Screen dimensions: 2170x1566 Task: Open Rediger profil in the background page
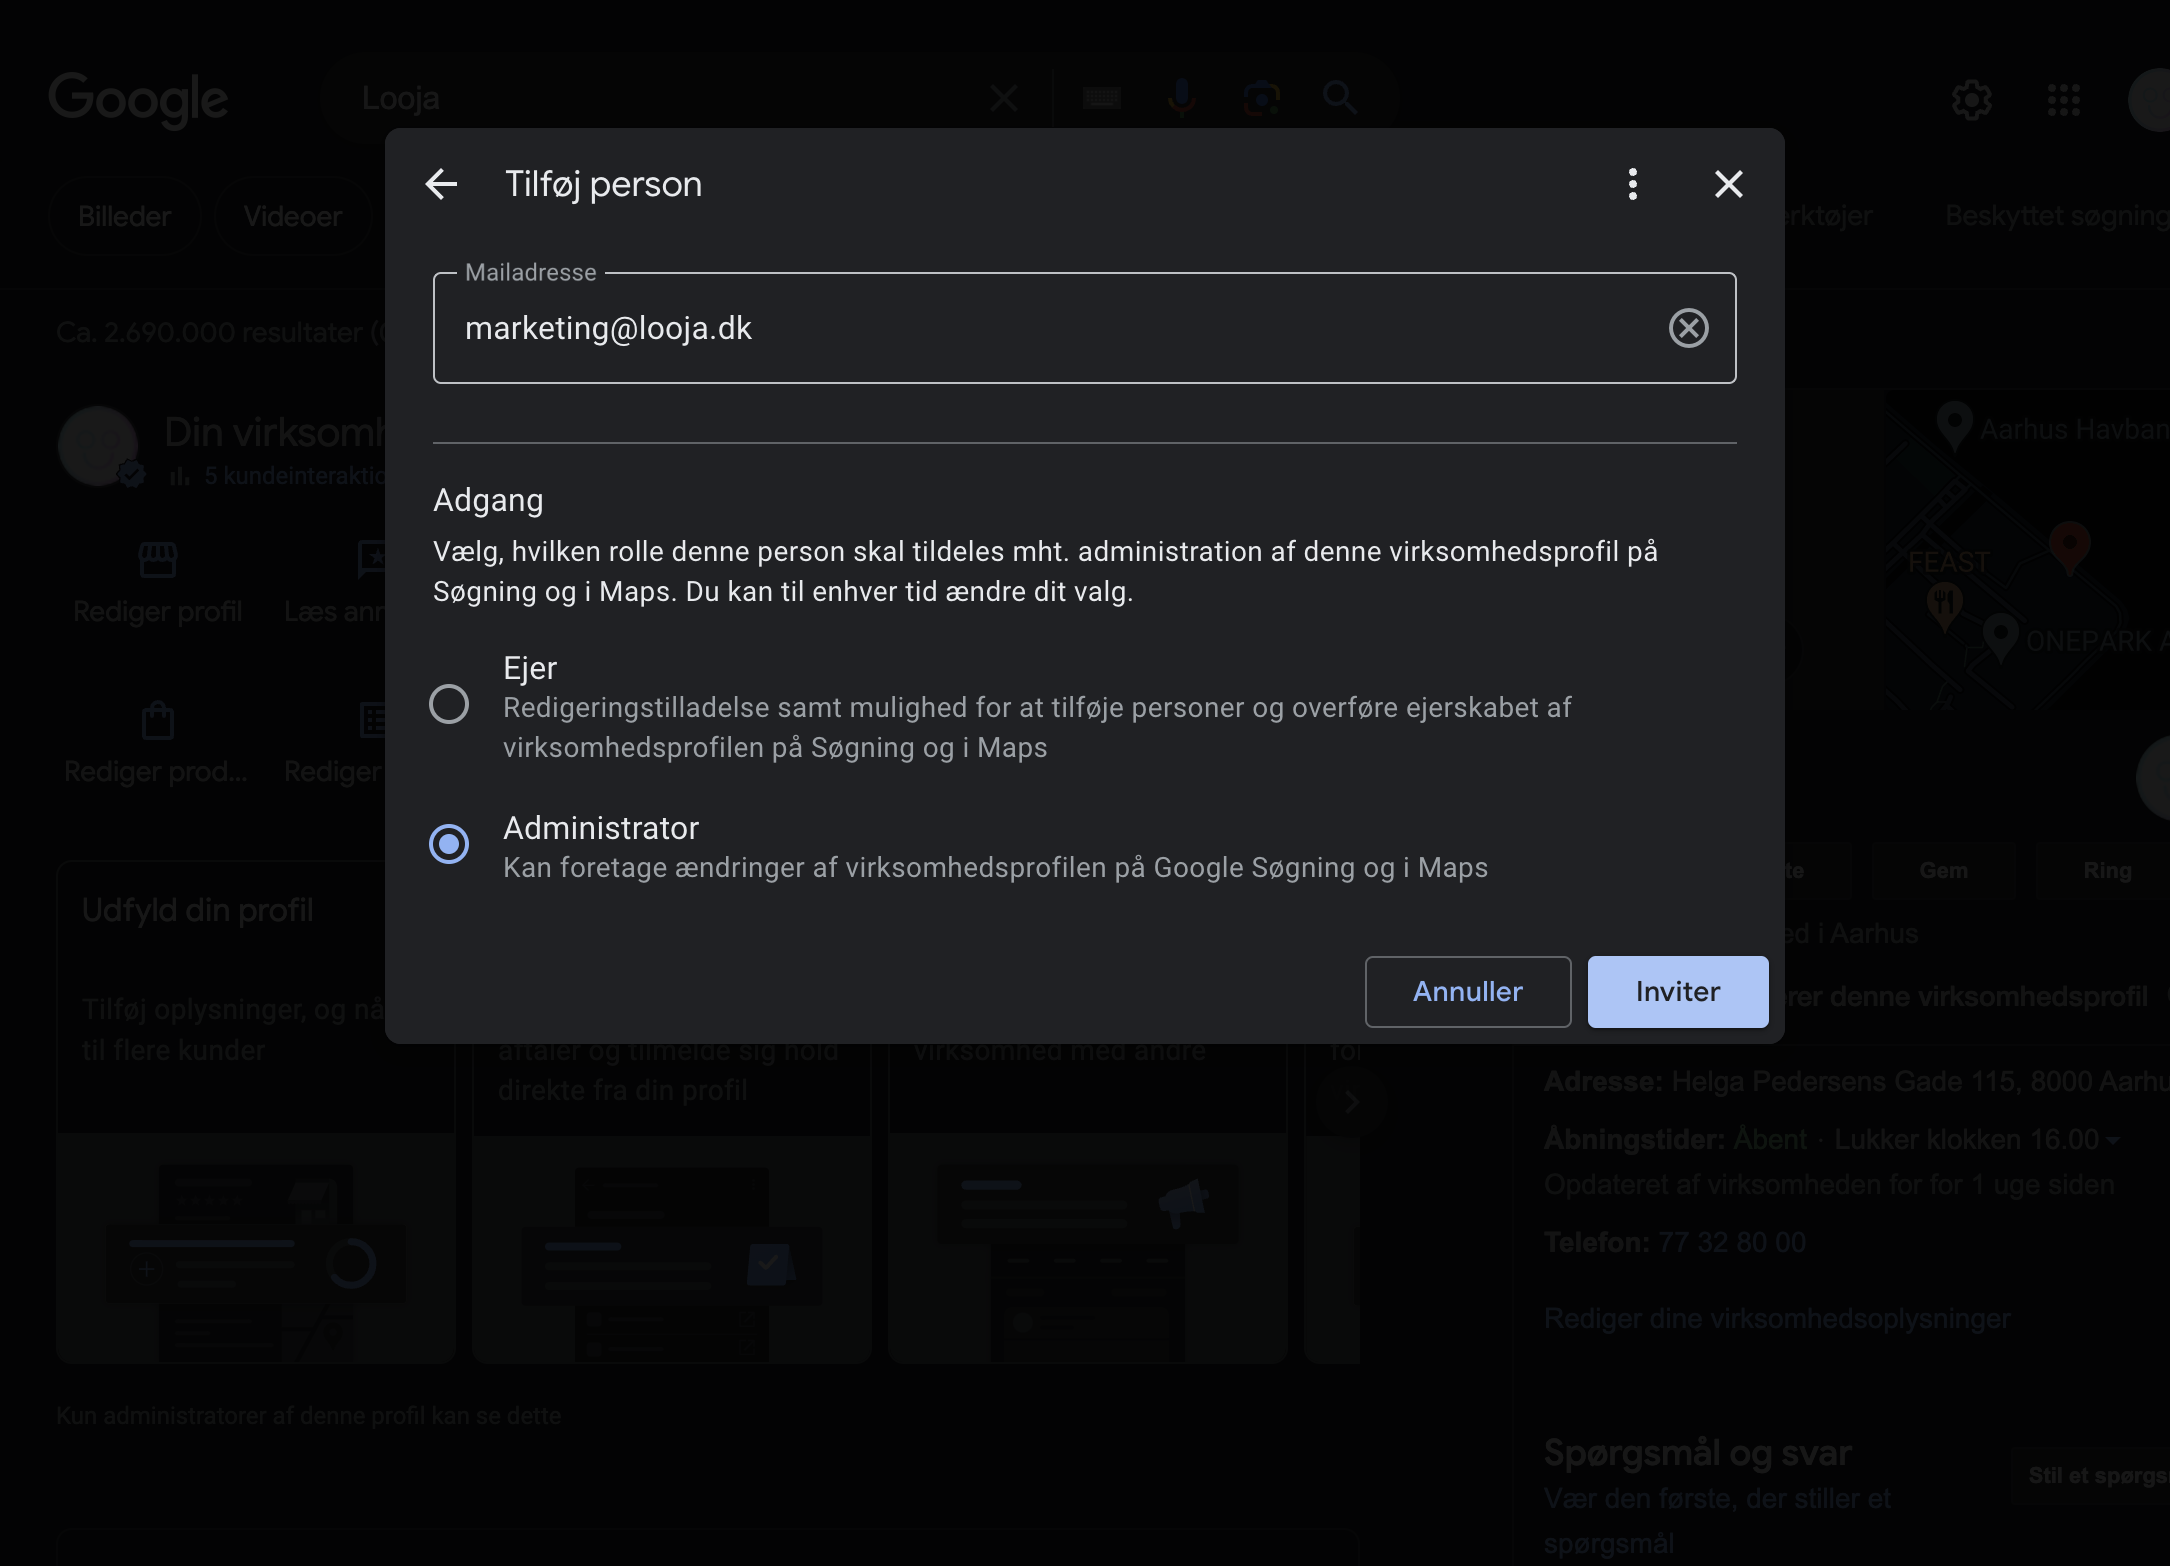coord(158,584)
